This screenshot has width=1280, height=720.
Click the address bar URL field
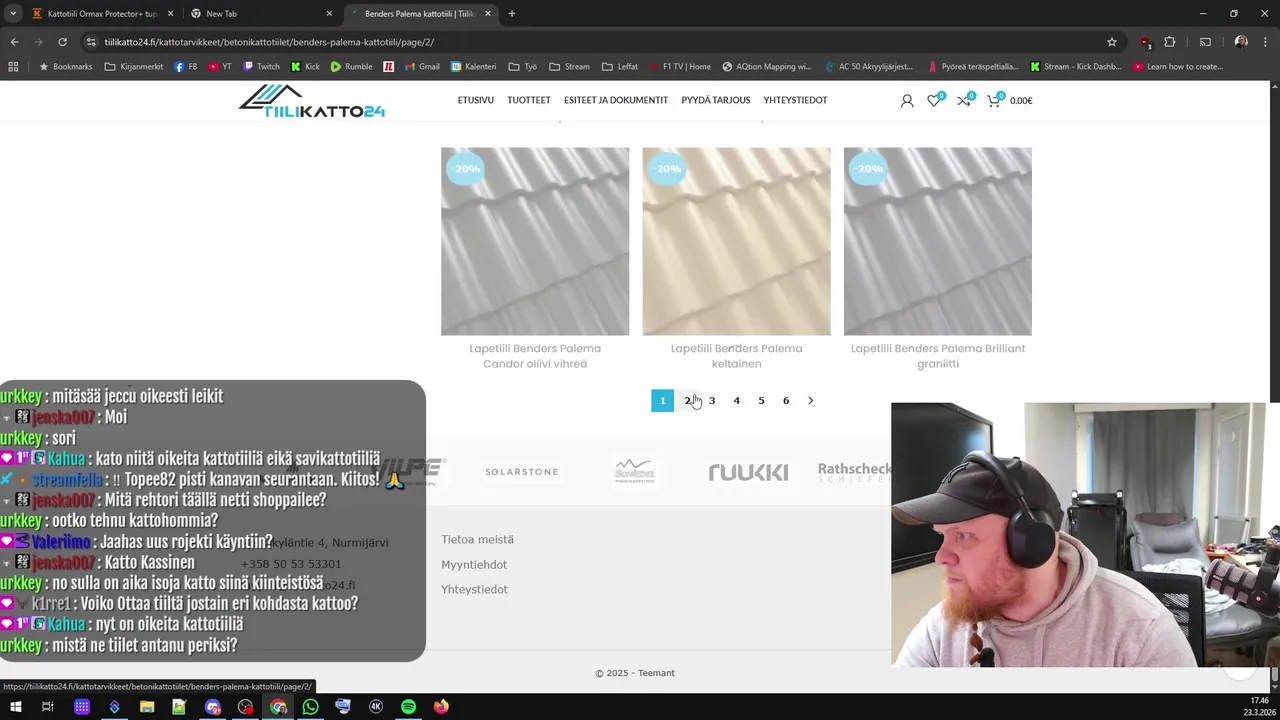(600, 42)
